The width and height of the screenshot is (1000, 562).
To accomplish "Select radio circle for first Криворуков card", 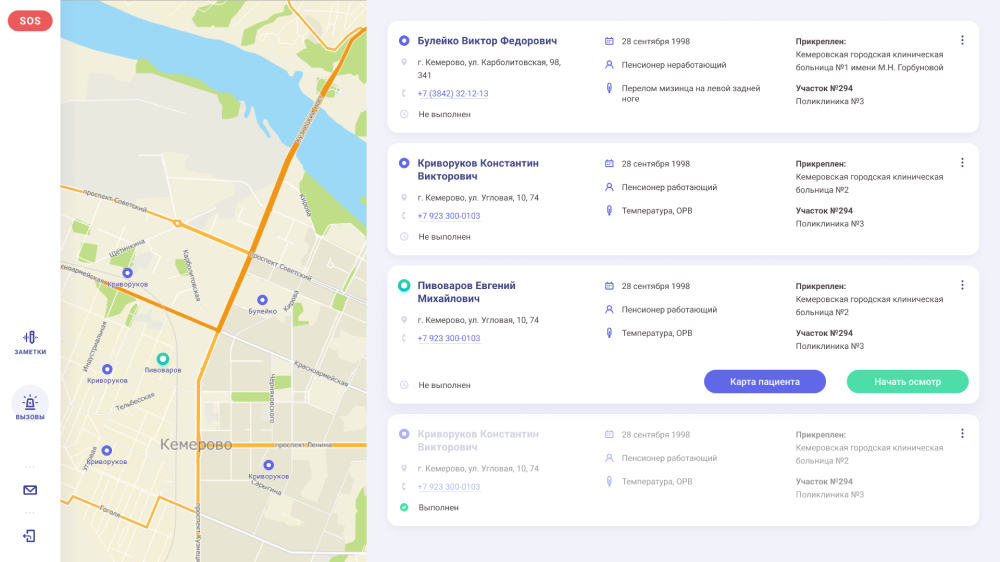I will click(x=404, y=163).
